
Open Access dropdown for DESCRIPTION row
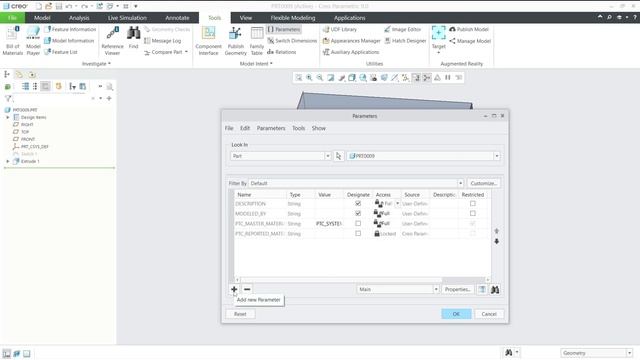coord(398,204)
